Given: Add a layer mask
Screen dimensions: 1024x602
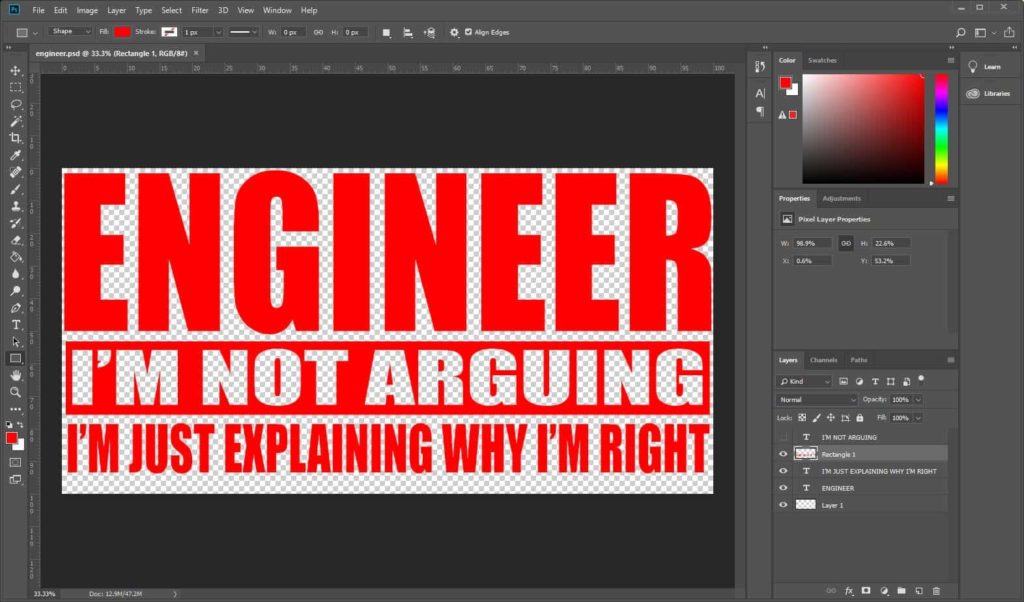Looking at the screenshot, I should click(x=866, y=591).
